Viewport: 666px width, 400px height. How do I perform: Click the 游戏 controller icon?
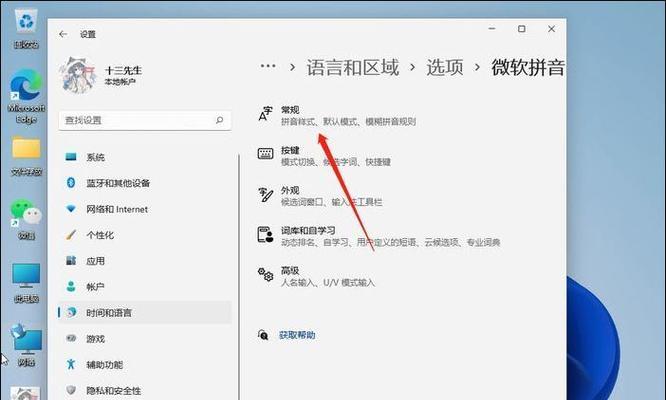(71, 338)
